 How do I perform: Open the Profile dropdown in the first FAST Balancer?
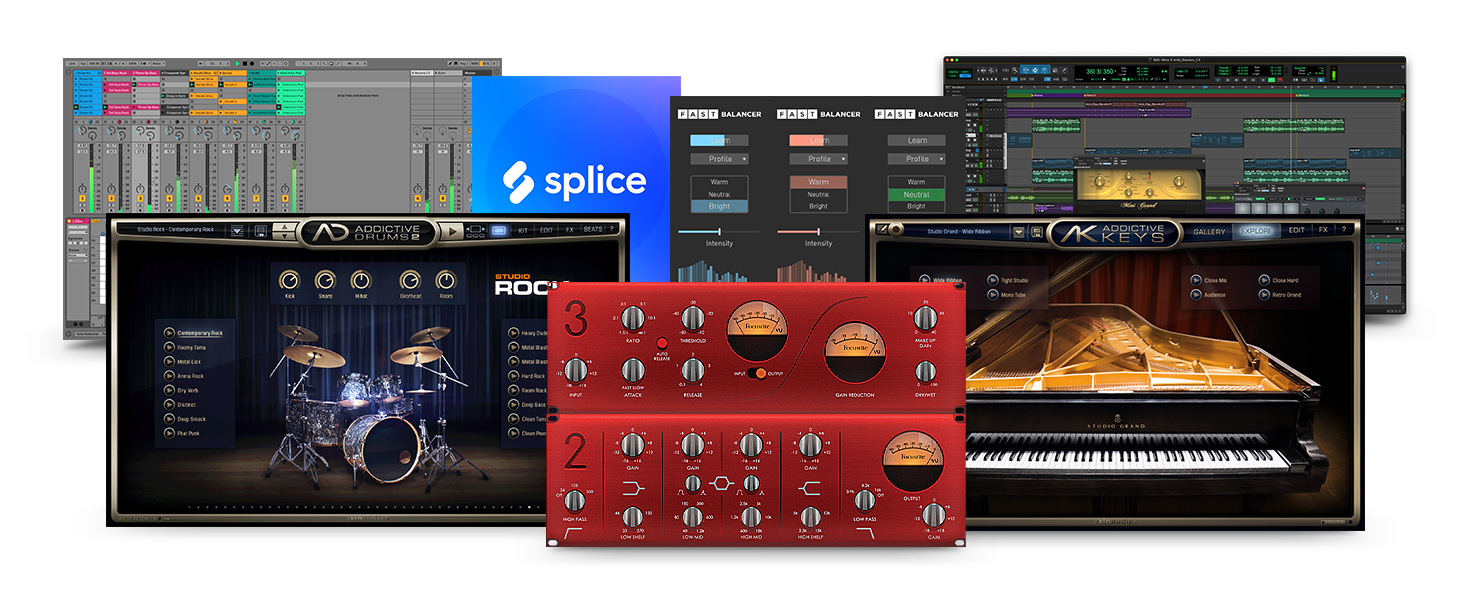click(x=719, y=158)
